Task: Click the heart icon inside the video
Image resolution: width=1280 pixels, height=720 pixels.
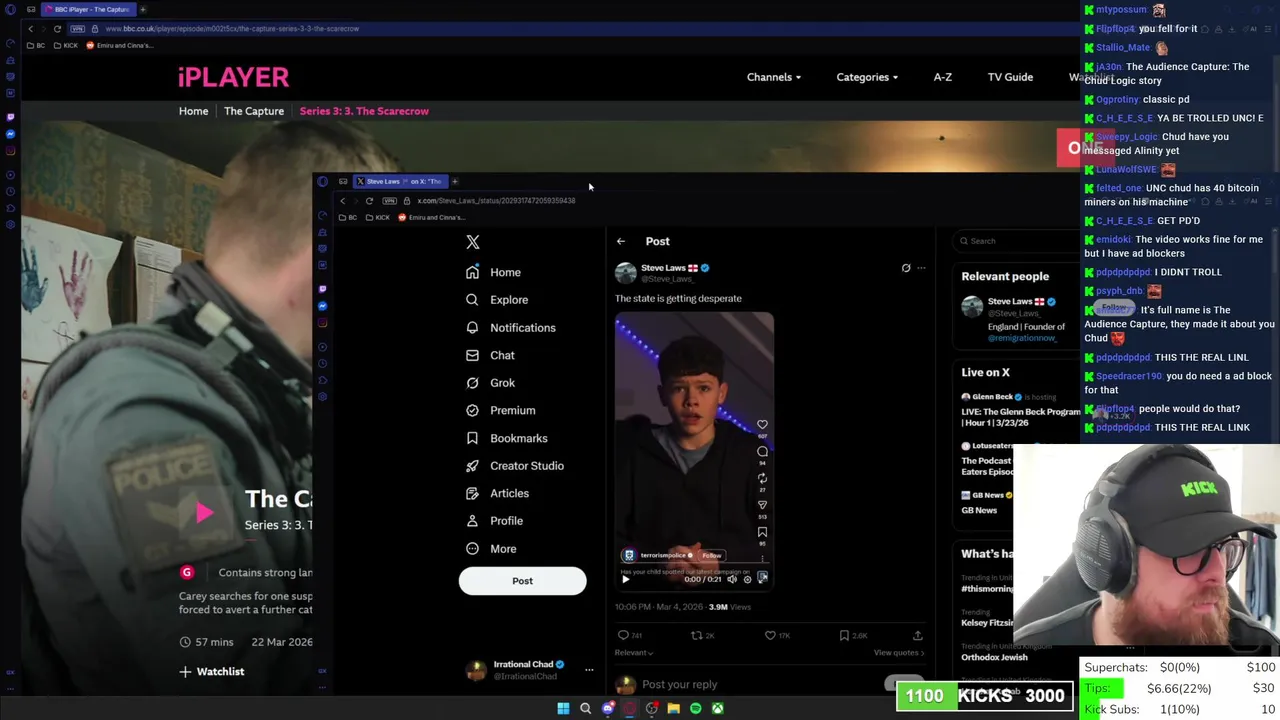Action: pos(762,425)
